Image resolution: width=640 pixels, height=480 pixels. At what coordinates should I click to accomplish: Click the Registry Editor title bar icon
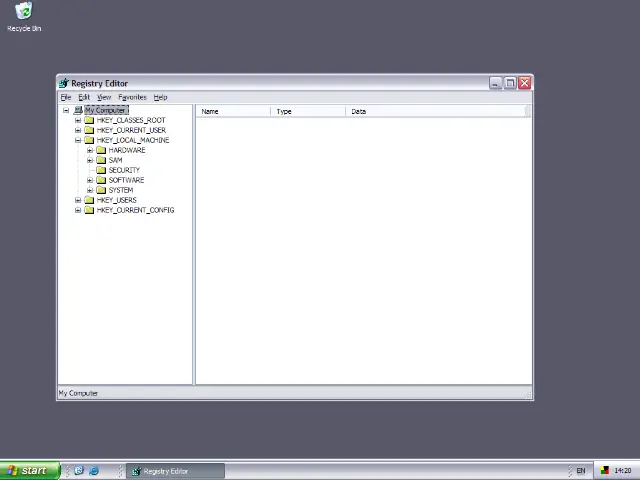click(x=64, y=83)
